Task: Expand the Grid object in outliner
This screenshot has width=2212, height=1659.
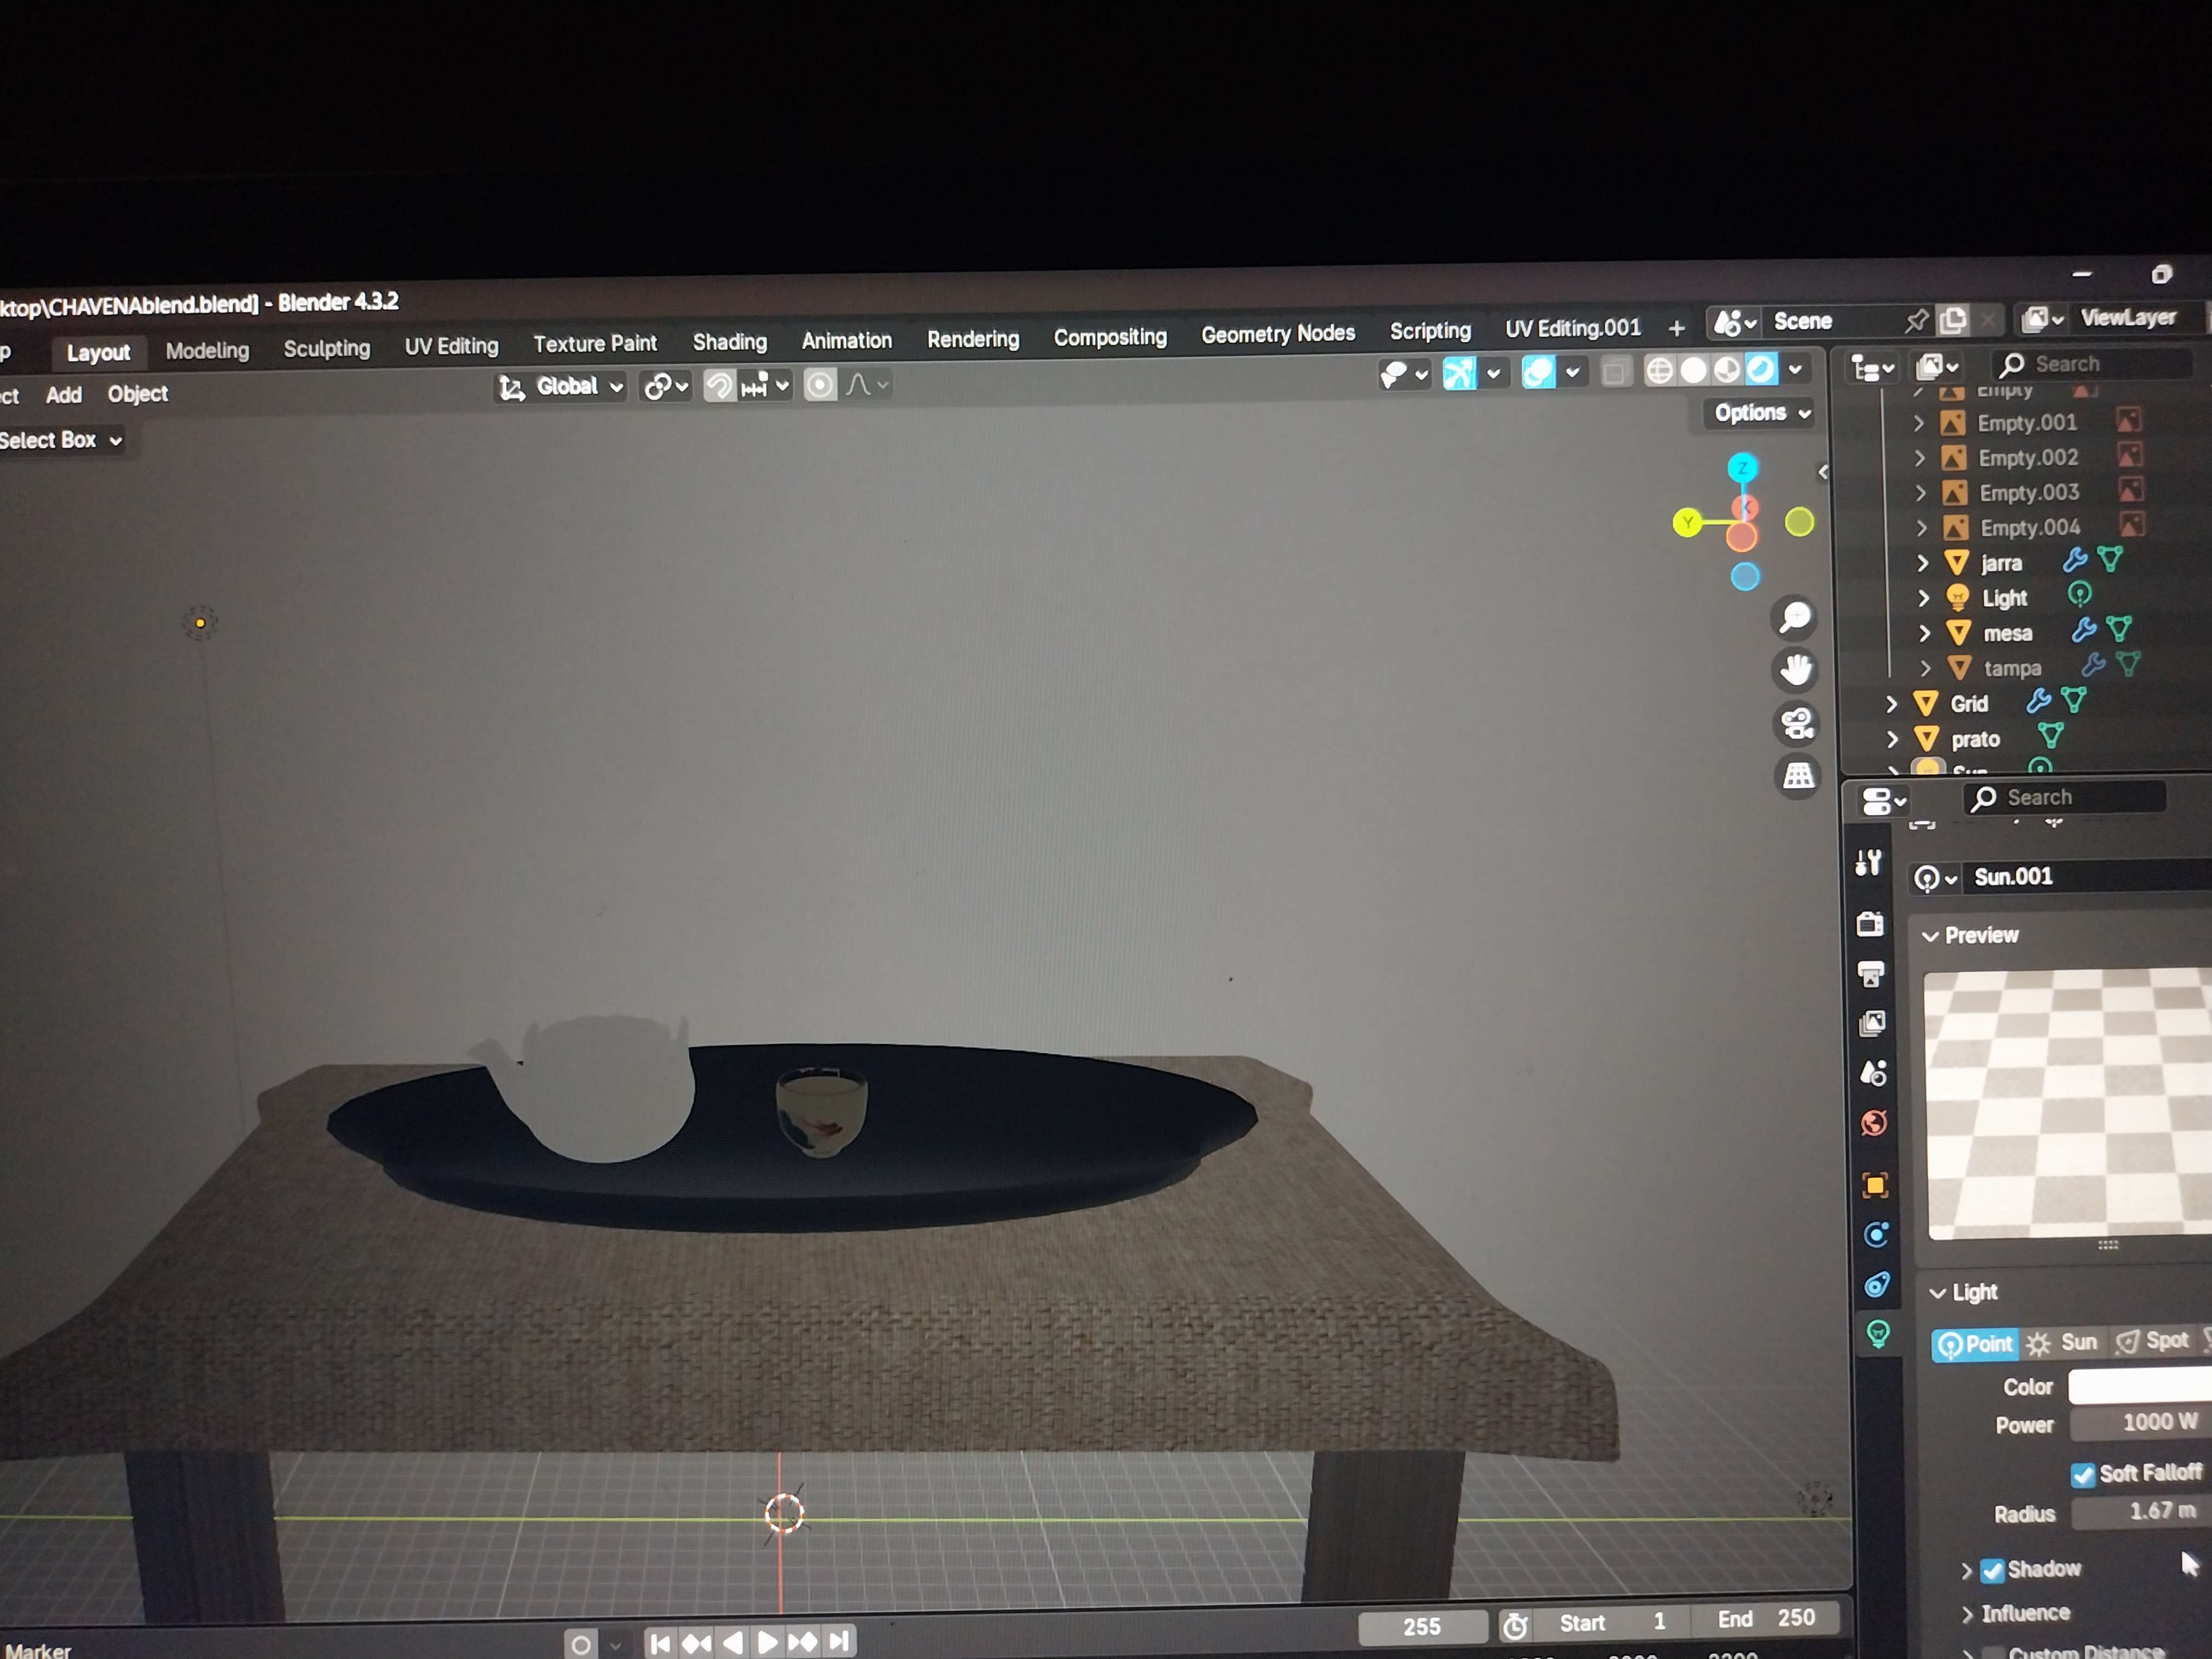Action: [1891, 704]
